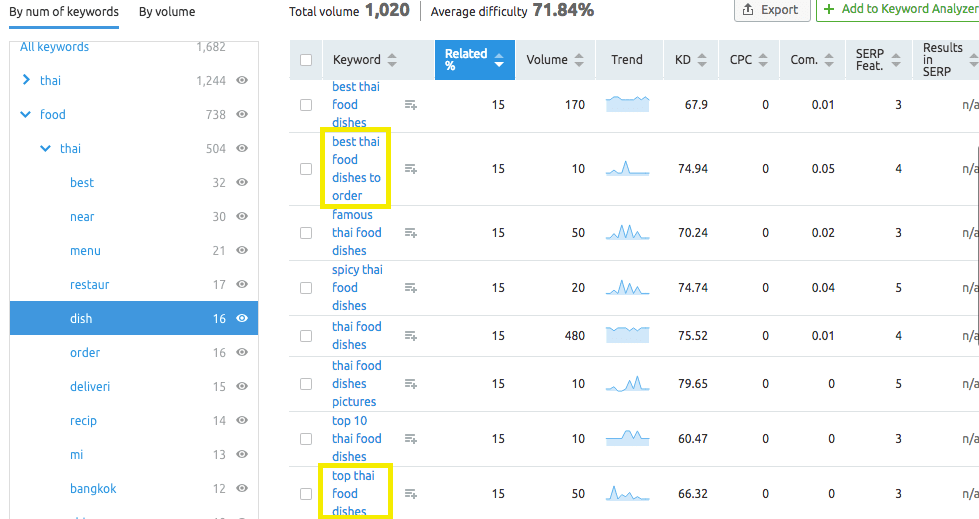
Task: Check the box for 'best thai food dishes to order'
Action: [x=306, y=169]
